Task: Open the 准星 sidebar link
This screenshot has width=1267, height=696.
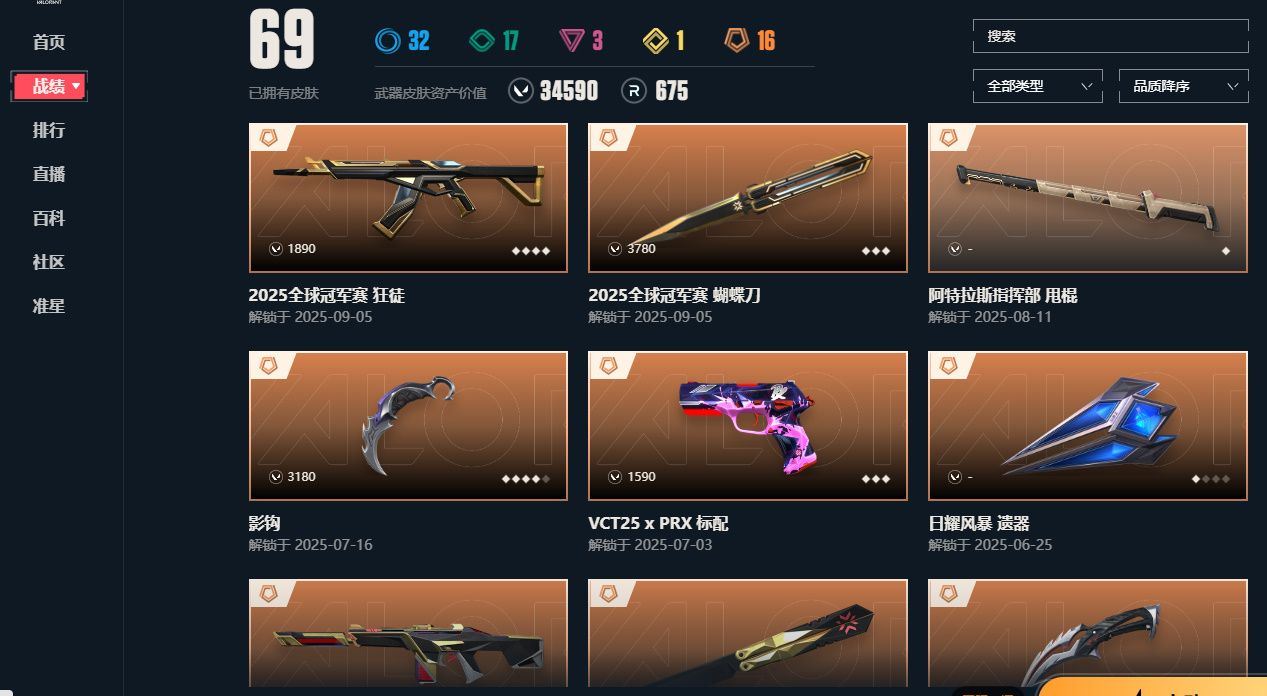Action: [49, 306]
